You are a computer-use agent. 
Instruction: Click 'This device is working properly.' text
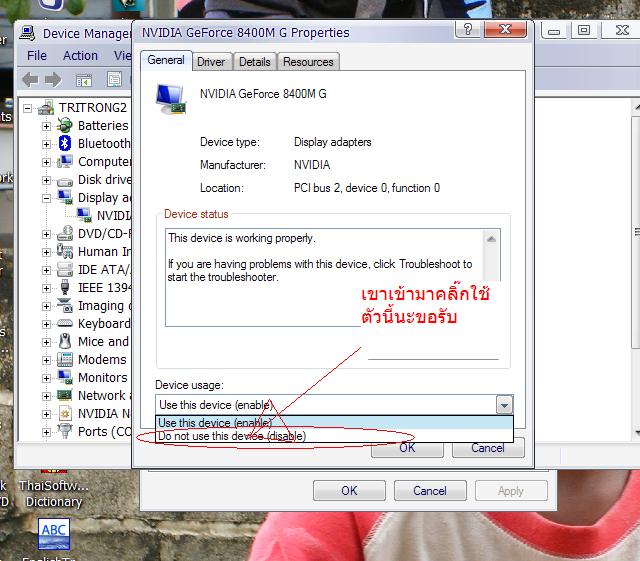[242, 238]
